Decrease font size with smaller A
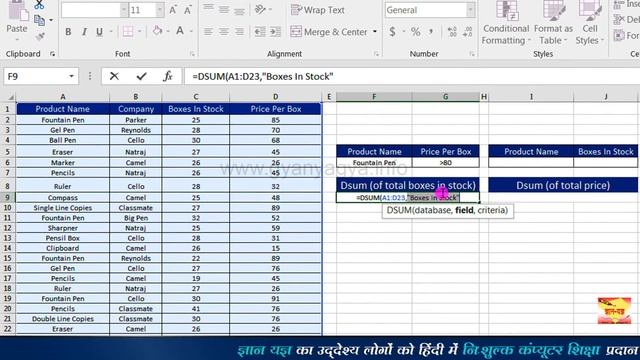 coord(188,10)
